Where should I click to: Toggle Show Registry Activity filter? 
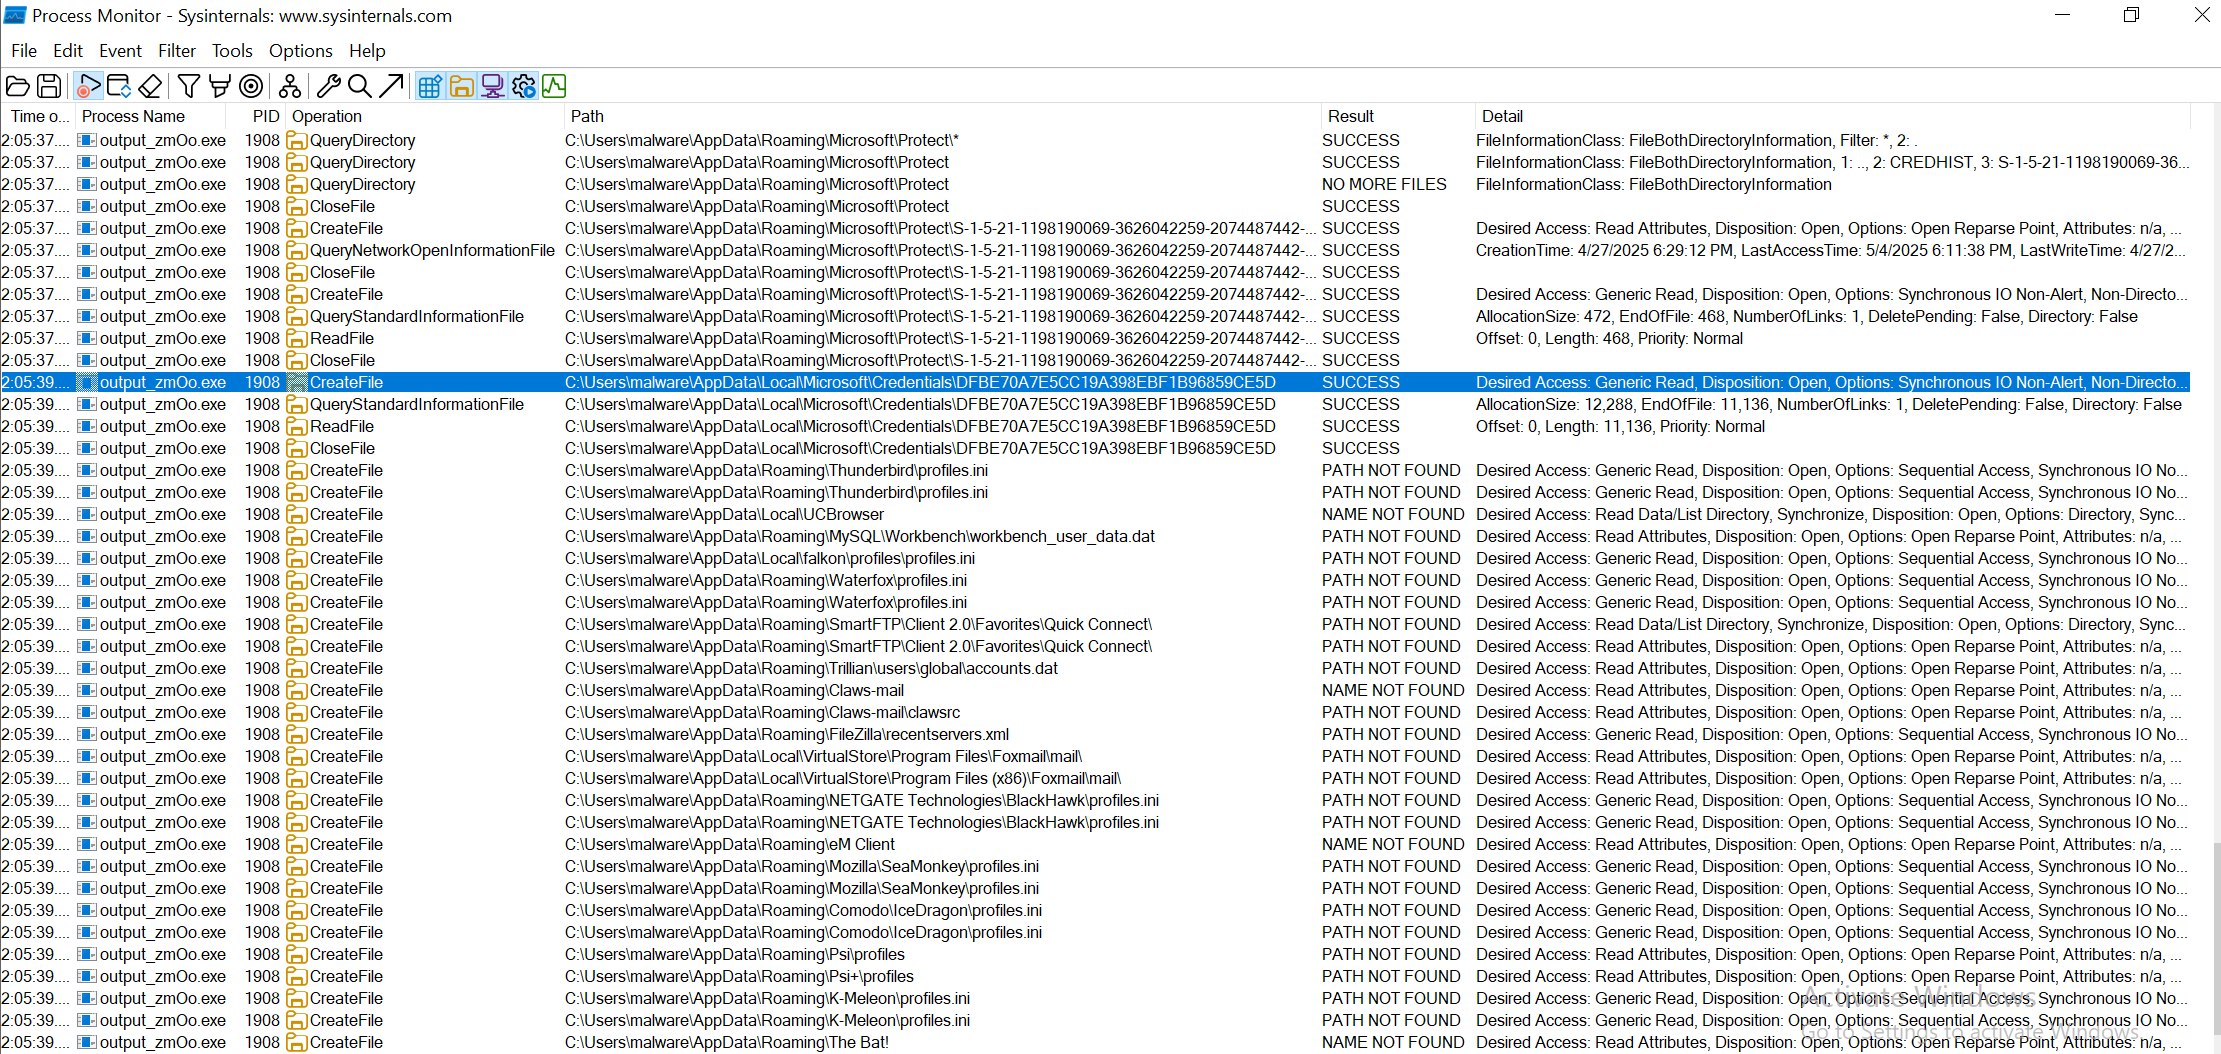pyautogui.click(x=430, y=86)
